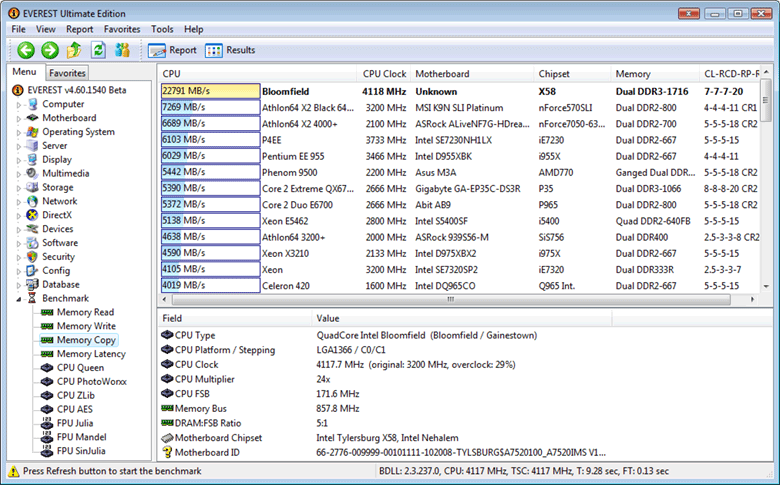The height and width of the screenshot is (485, 780).
Task: Open the Report menu
Action: 80,29
